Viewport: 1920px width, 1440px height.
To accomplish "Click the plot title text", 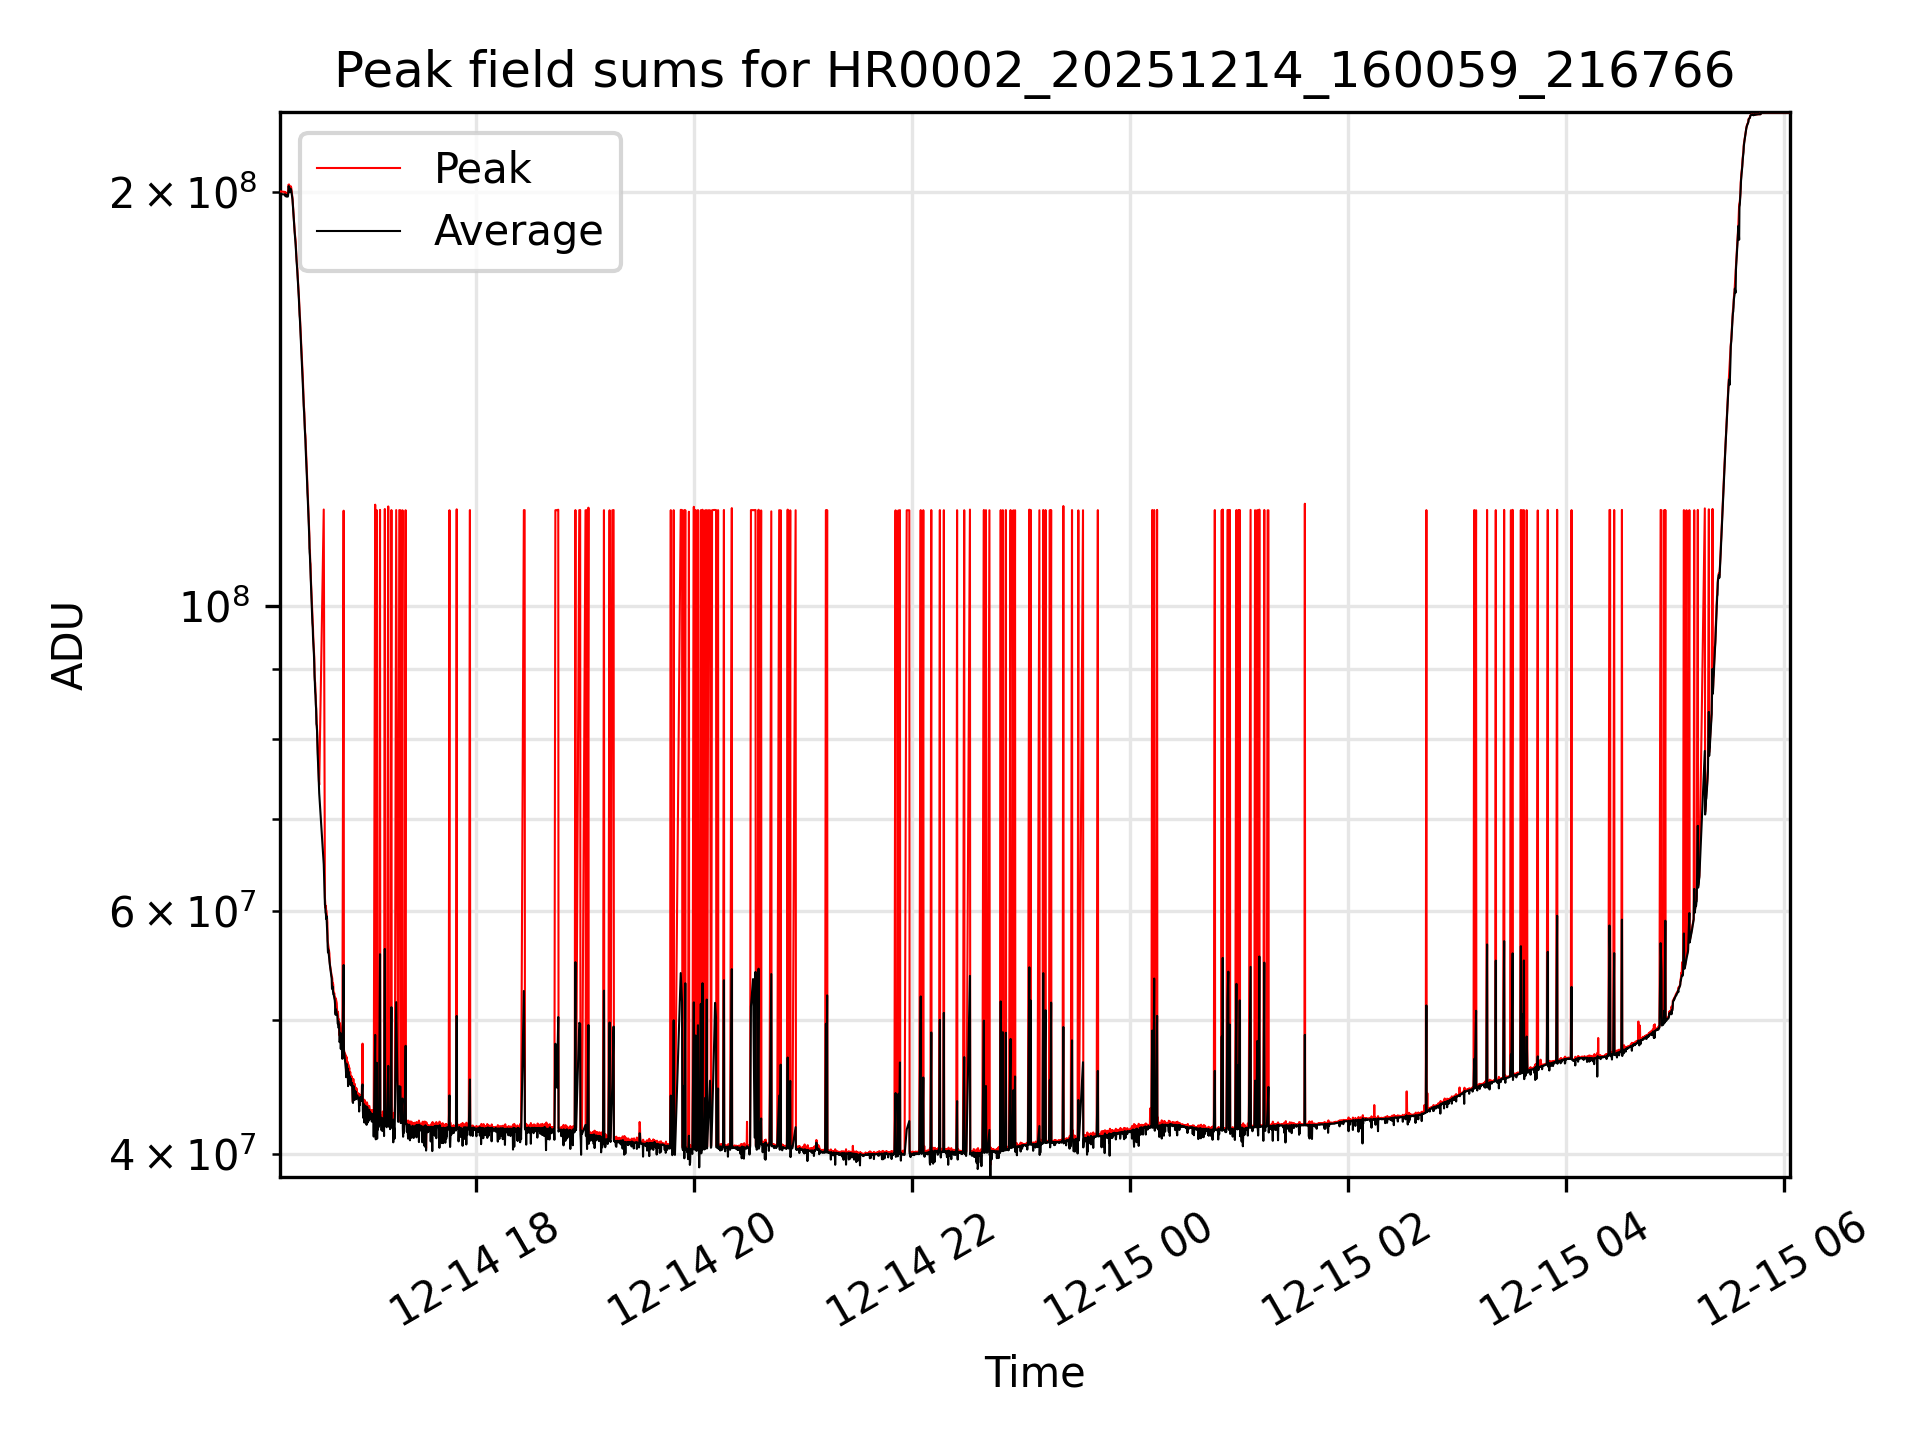I will click(x=1034, y=71).
